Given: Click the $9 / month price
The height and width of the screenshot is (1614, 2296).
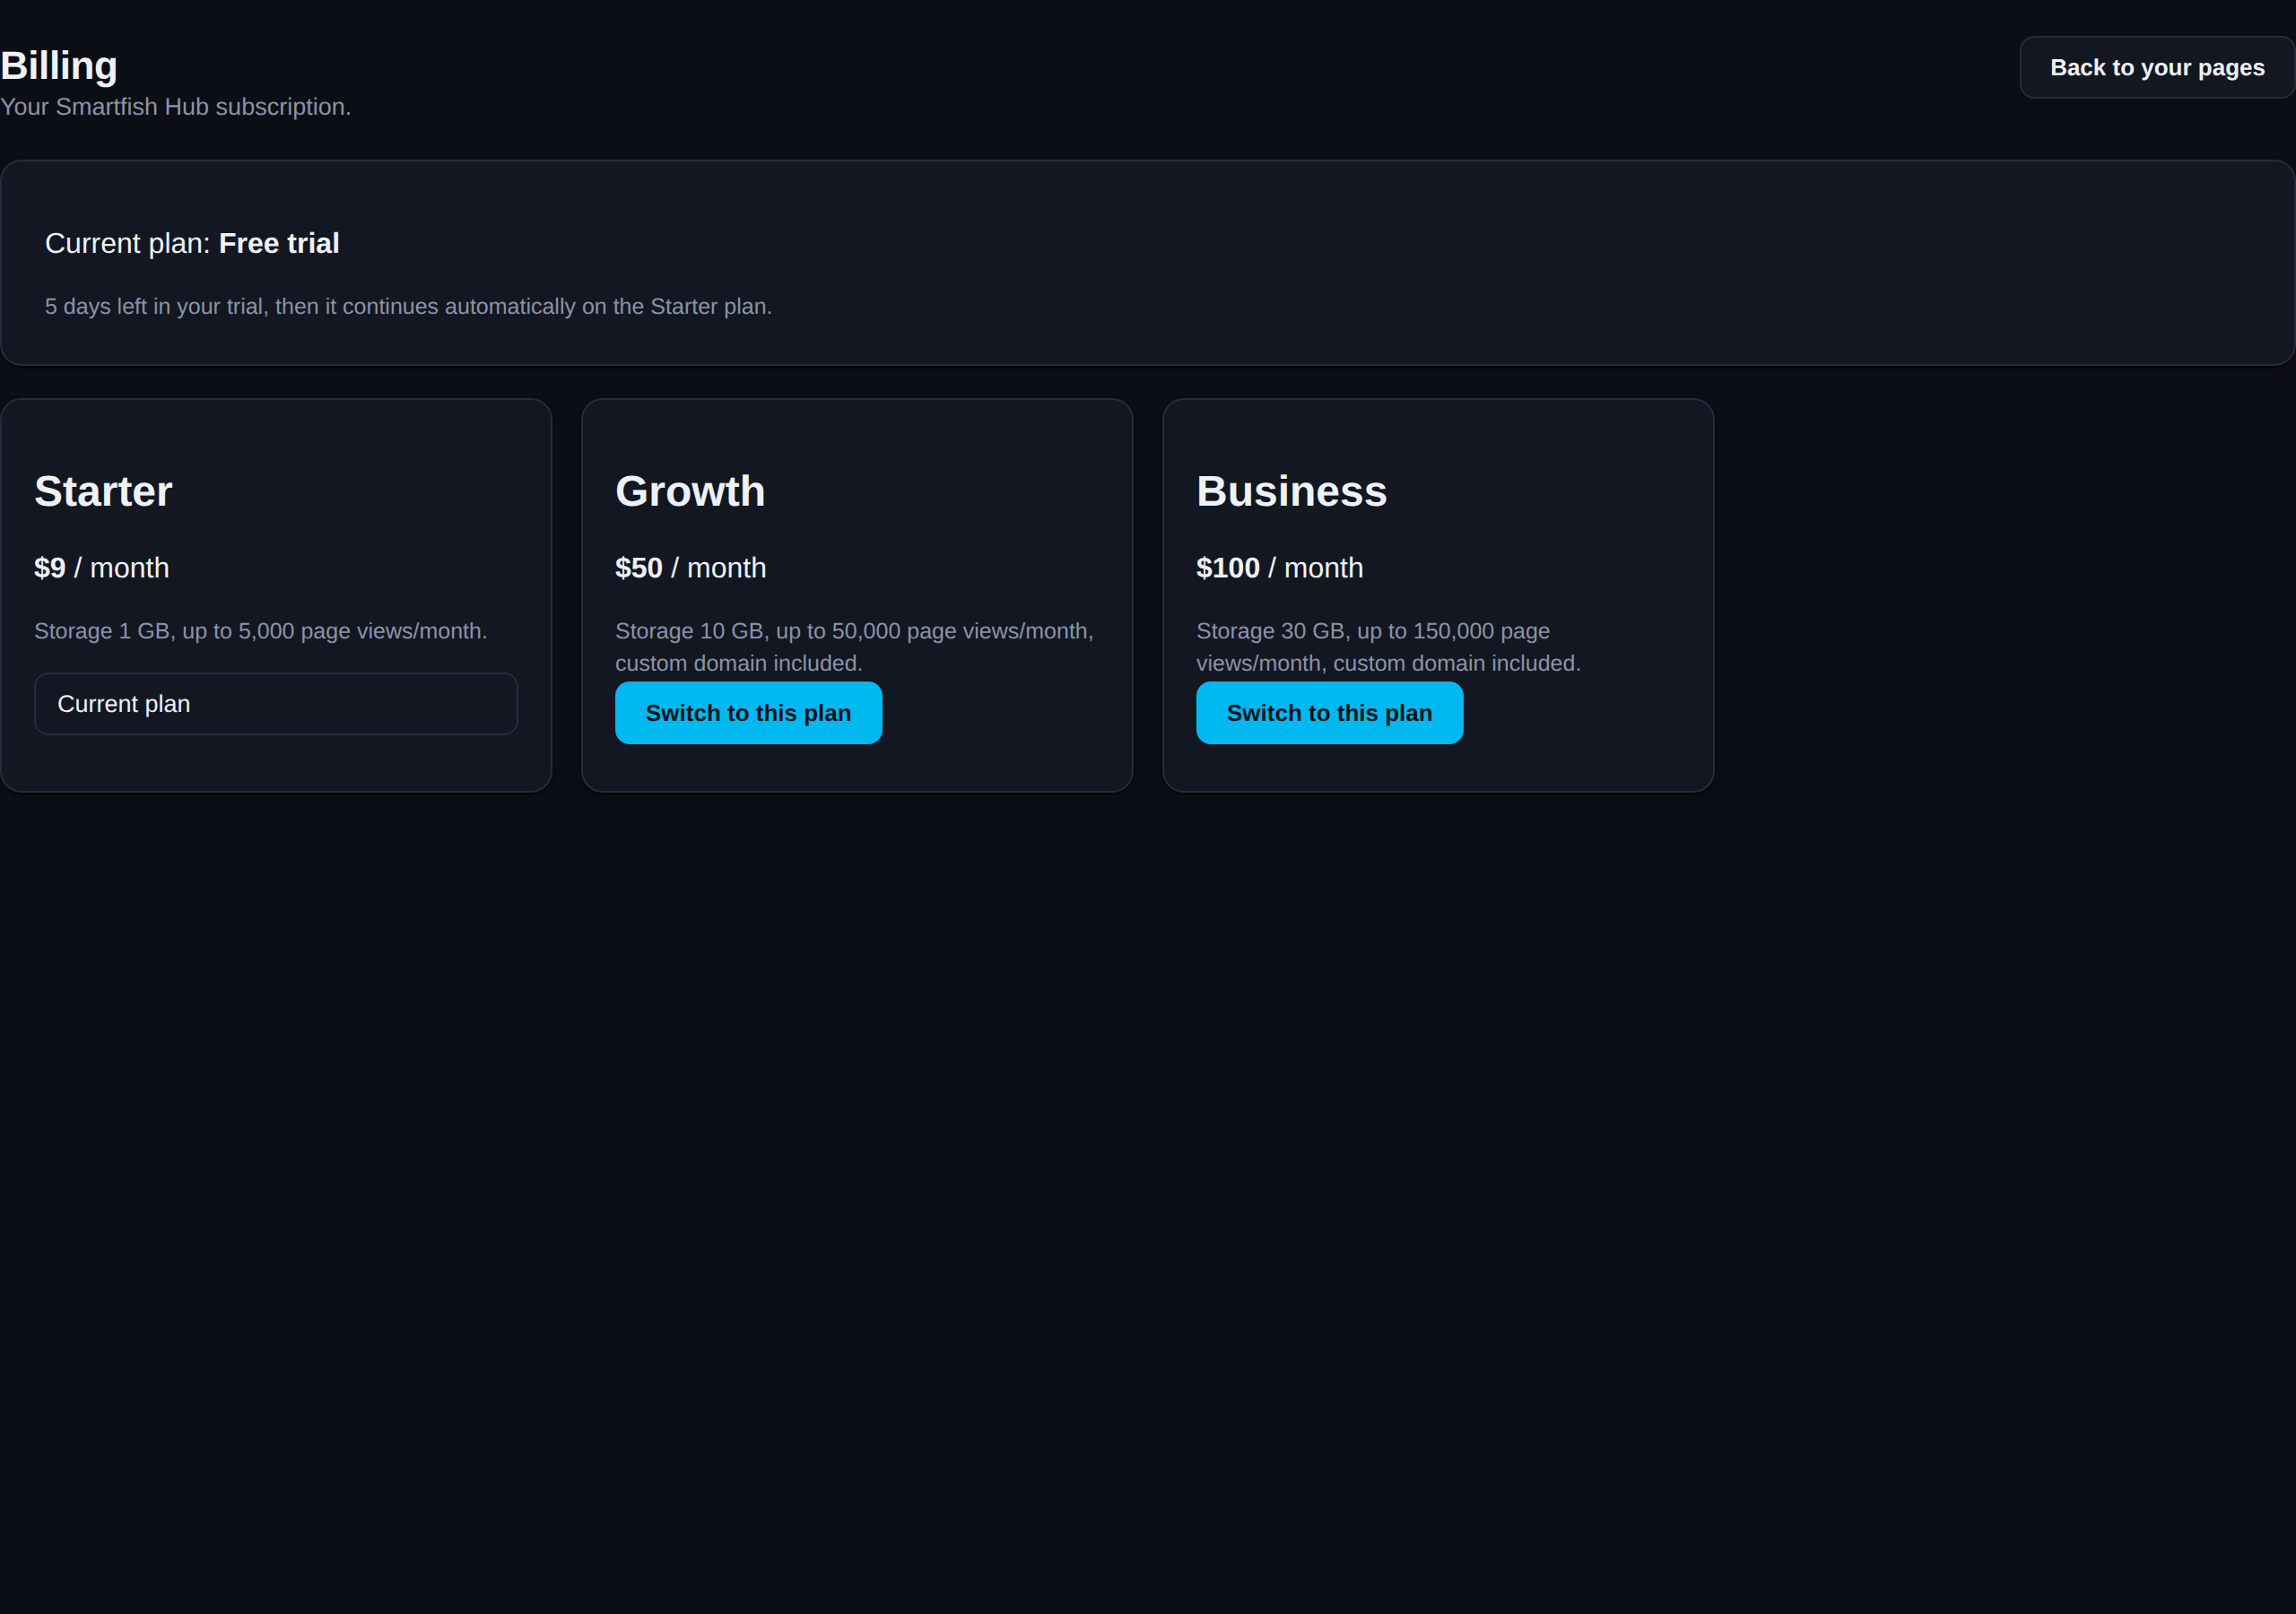Looking at the screenshot, I should coord(101,568).
